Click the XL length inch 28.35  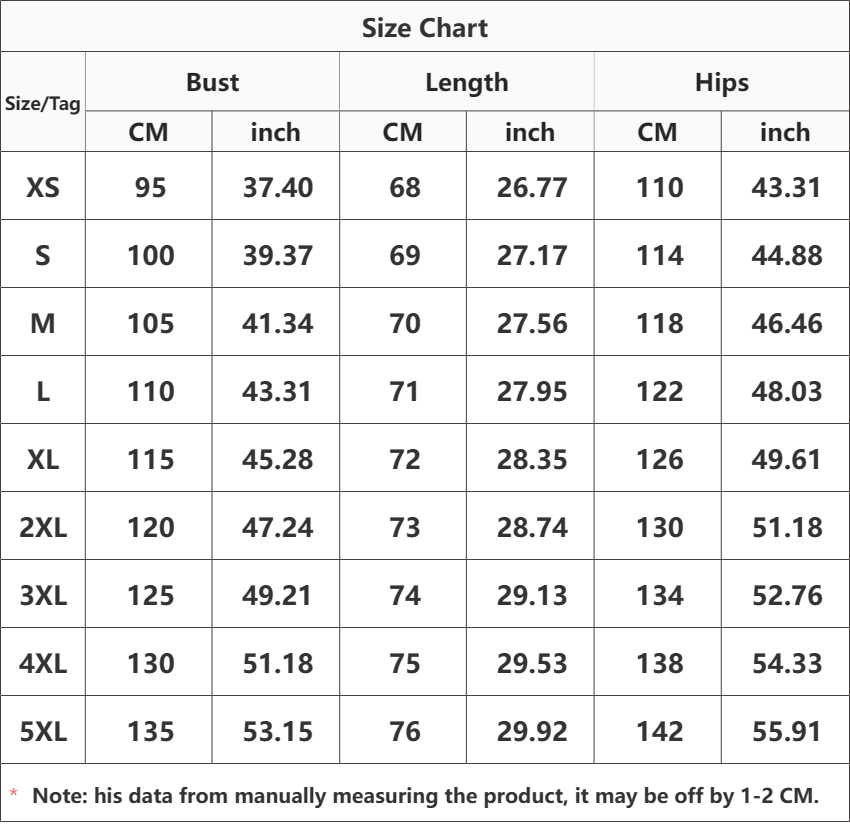click(x=532, y=460)
